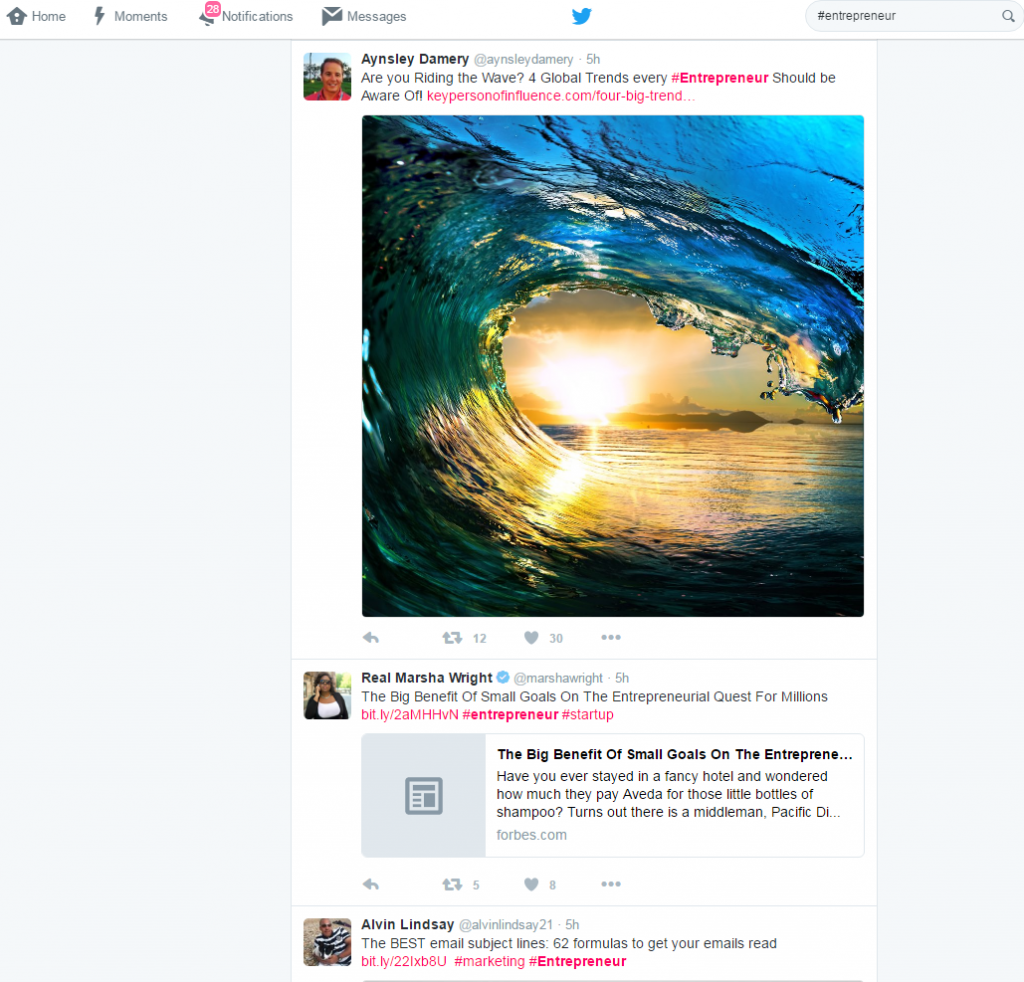Viewport: 1024px width, 982px height.
Task: Open #Entrepreneur hashtag in Alvin's tweet
Action: tap(577, 962)
